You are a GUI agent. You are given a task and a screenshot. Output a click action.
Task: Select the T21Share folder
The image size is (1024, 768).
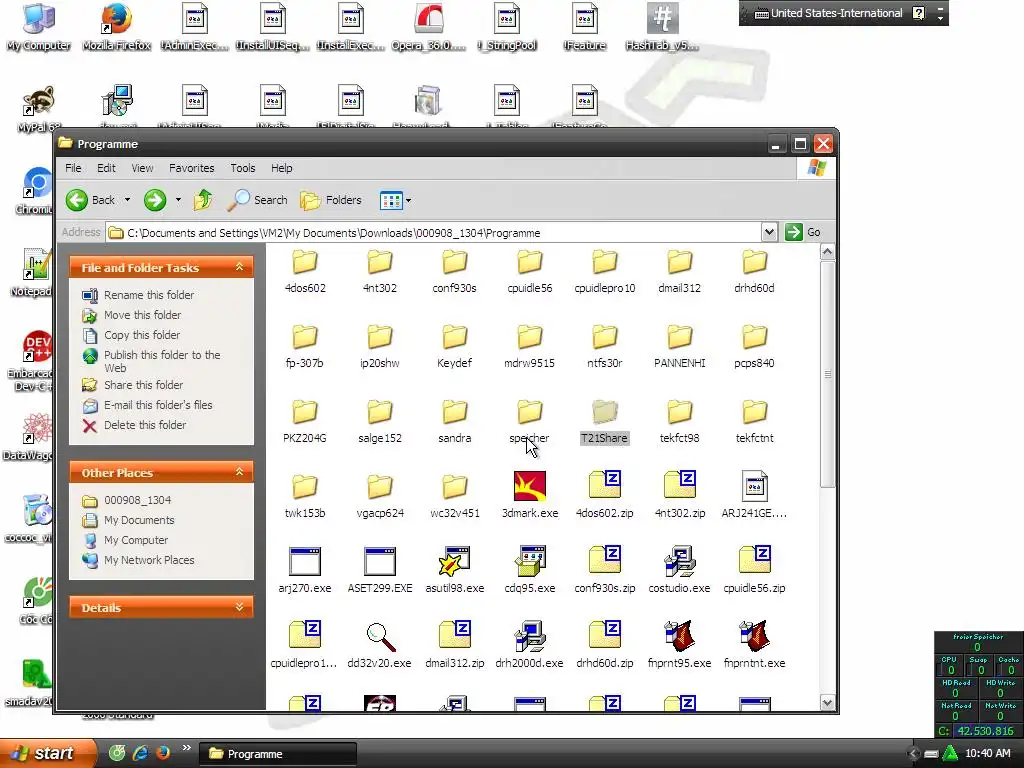604,422
